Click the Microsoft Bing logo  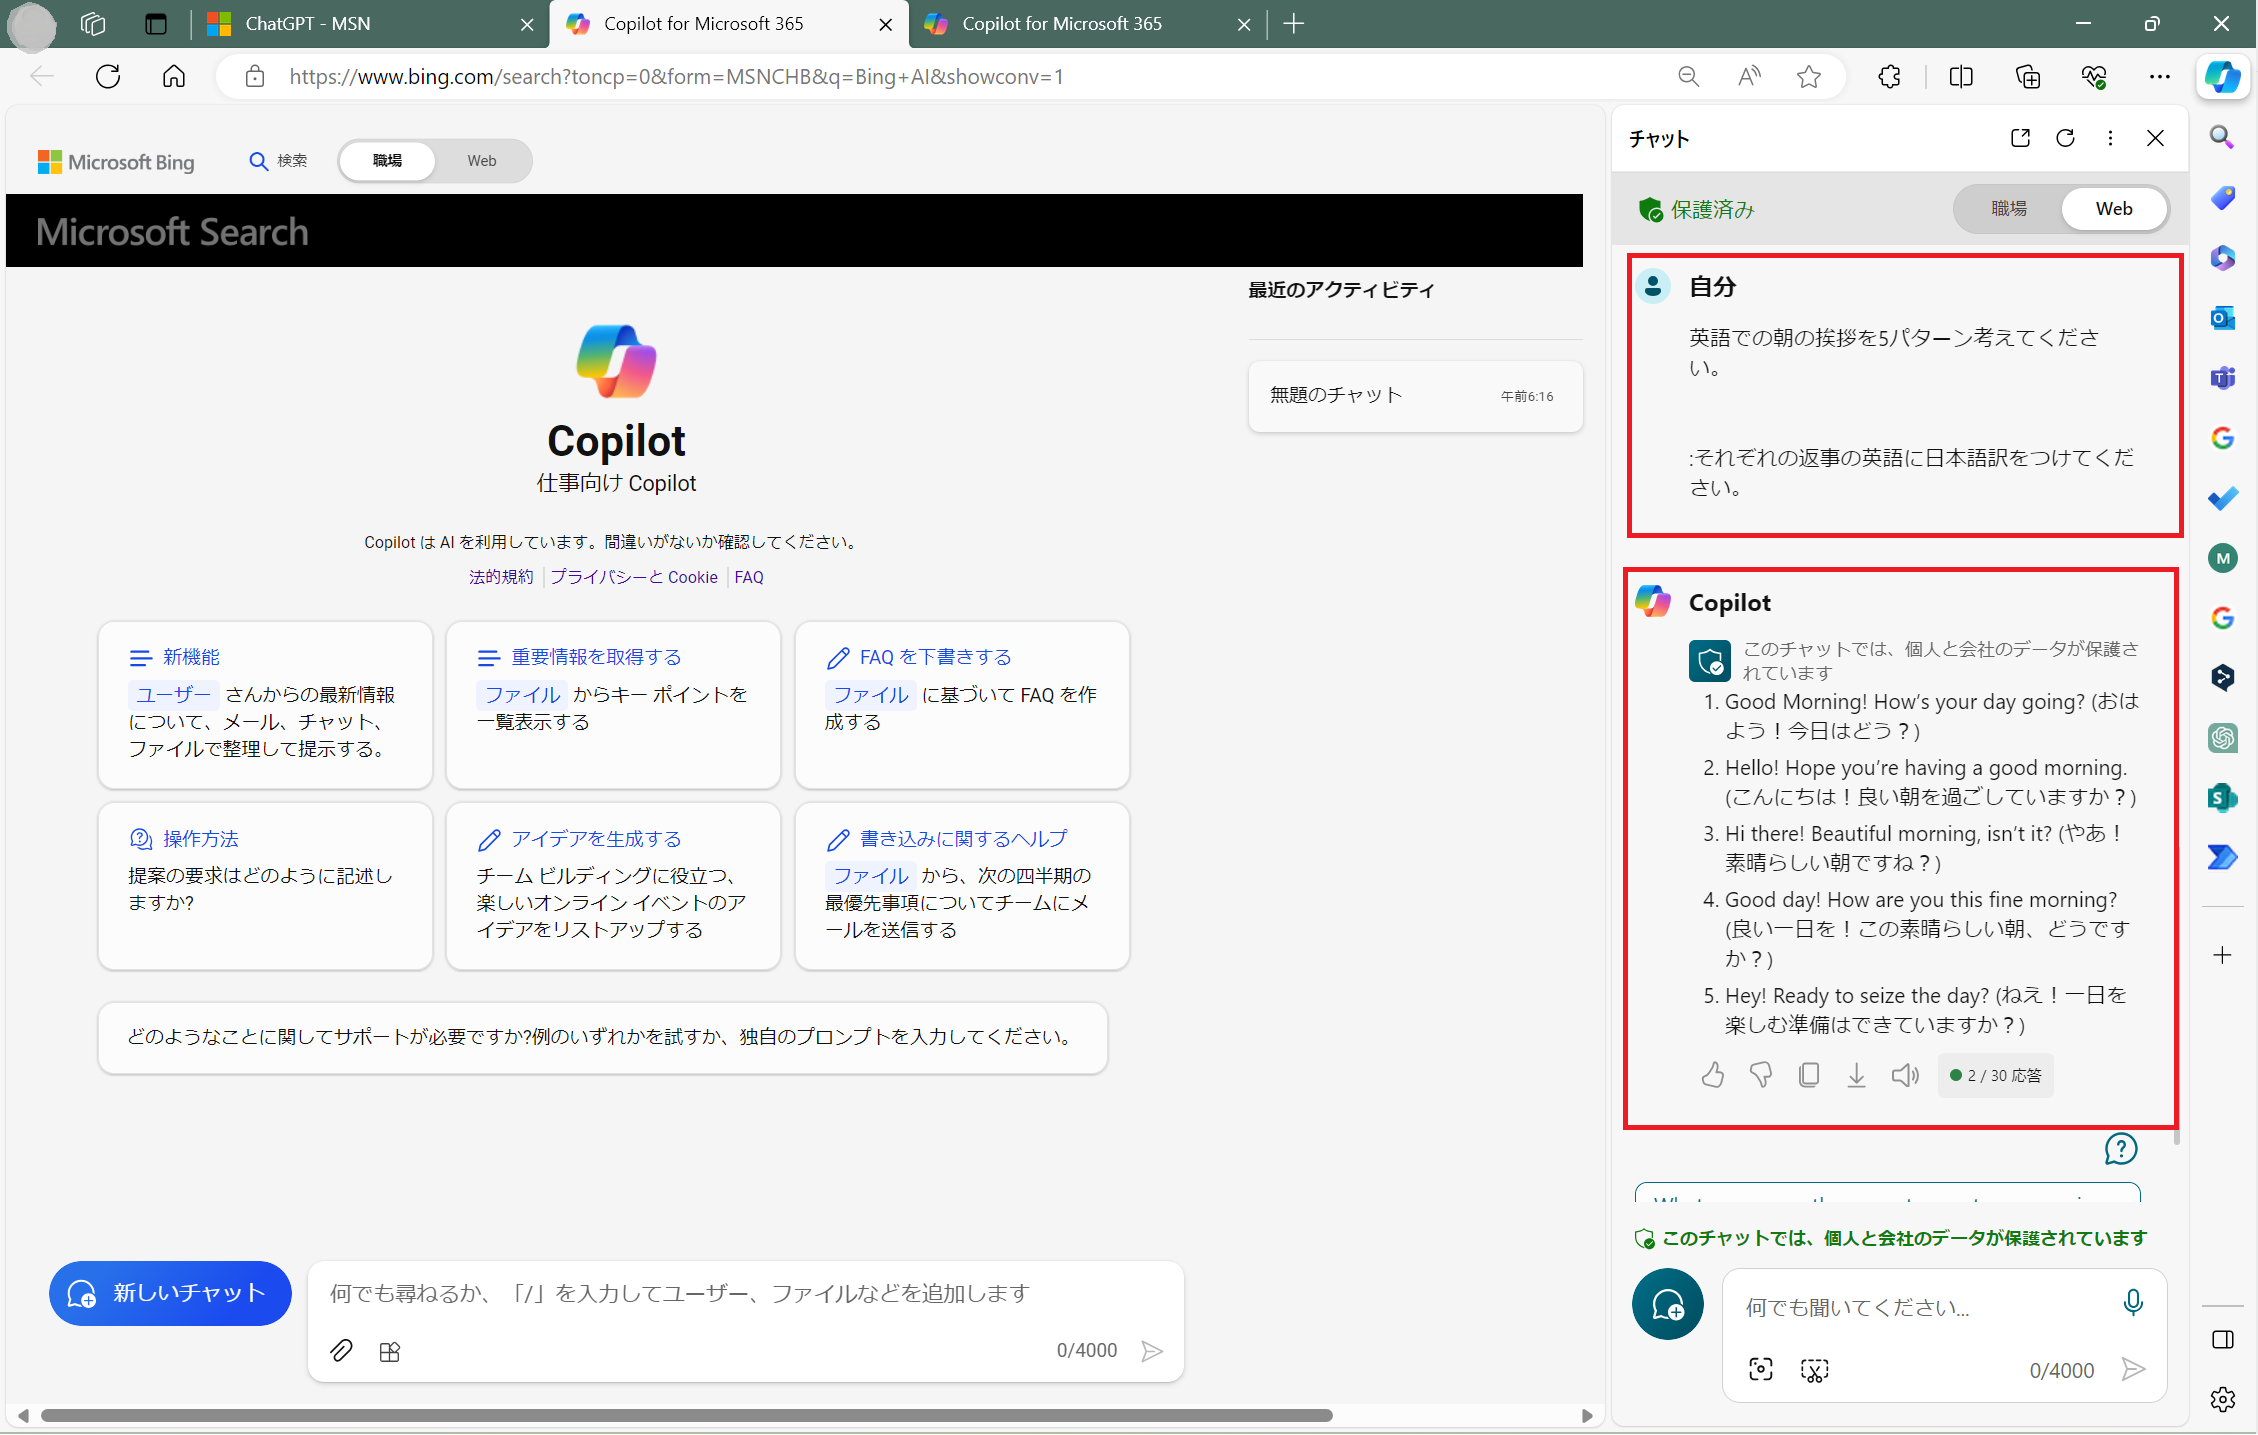[116, 162]
